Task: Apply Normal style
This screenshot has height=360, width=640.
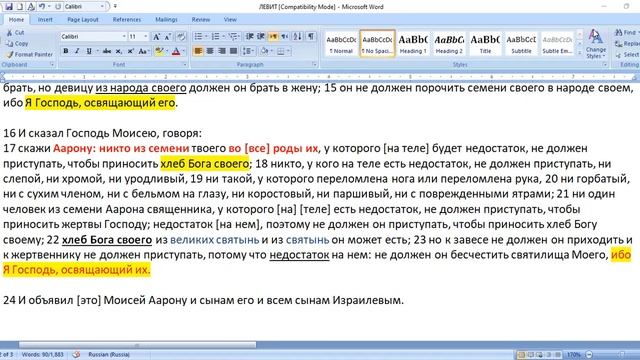Action: pos(341,44)
